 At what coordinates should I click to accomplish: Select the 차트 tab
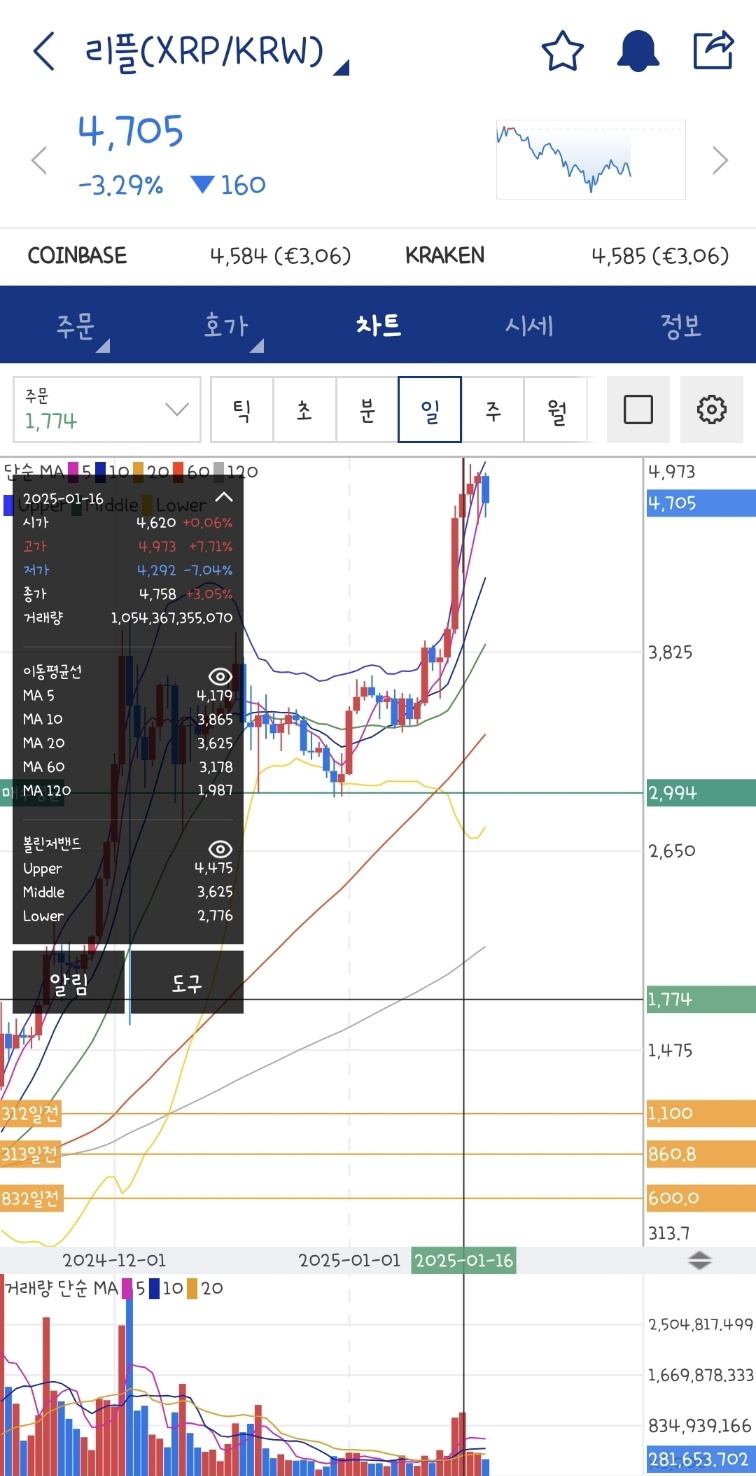(378, 326)
